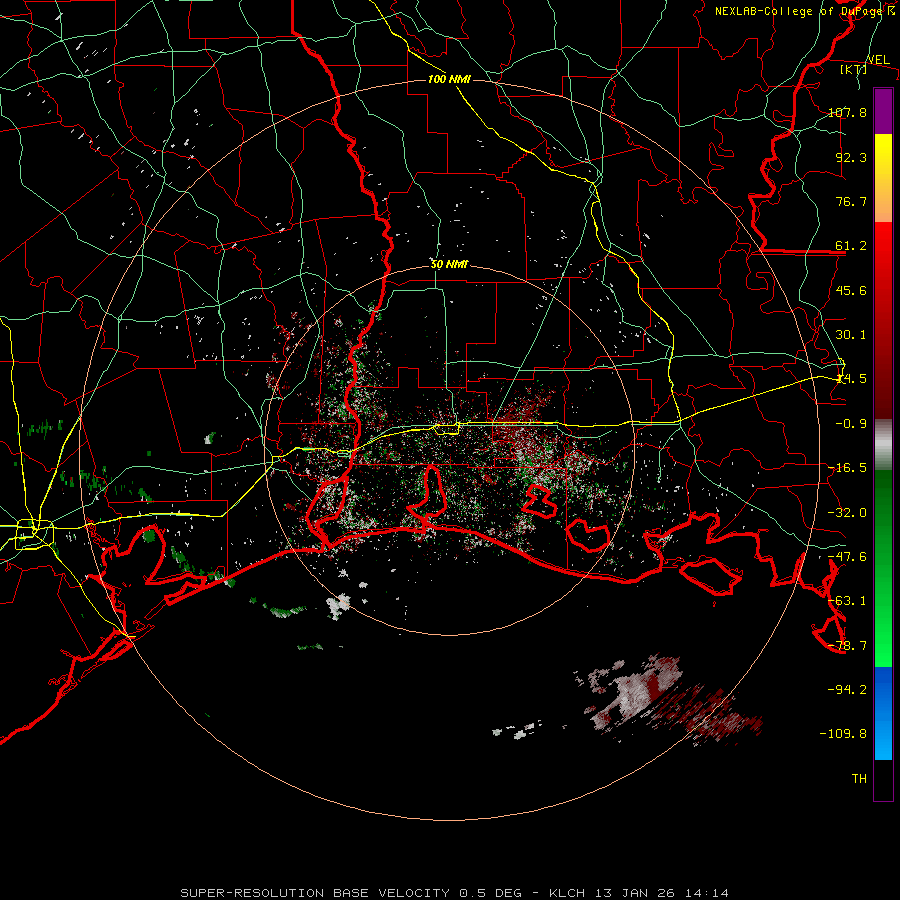The width and height of the screenshot is (900, 900).
Task: Click the -47.6 legend value
Action: (x=847, y=557)
